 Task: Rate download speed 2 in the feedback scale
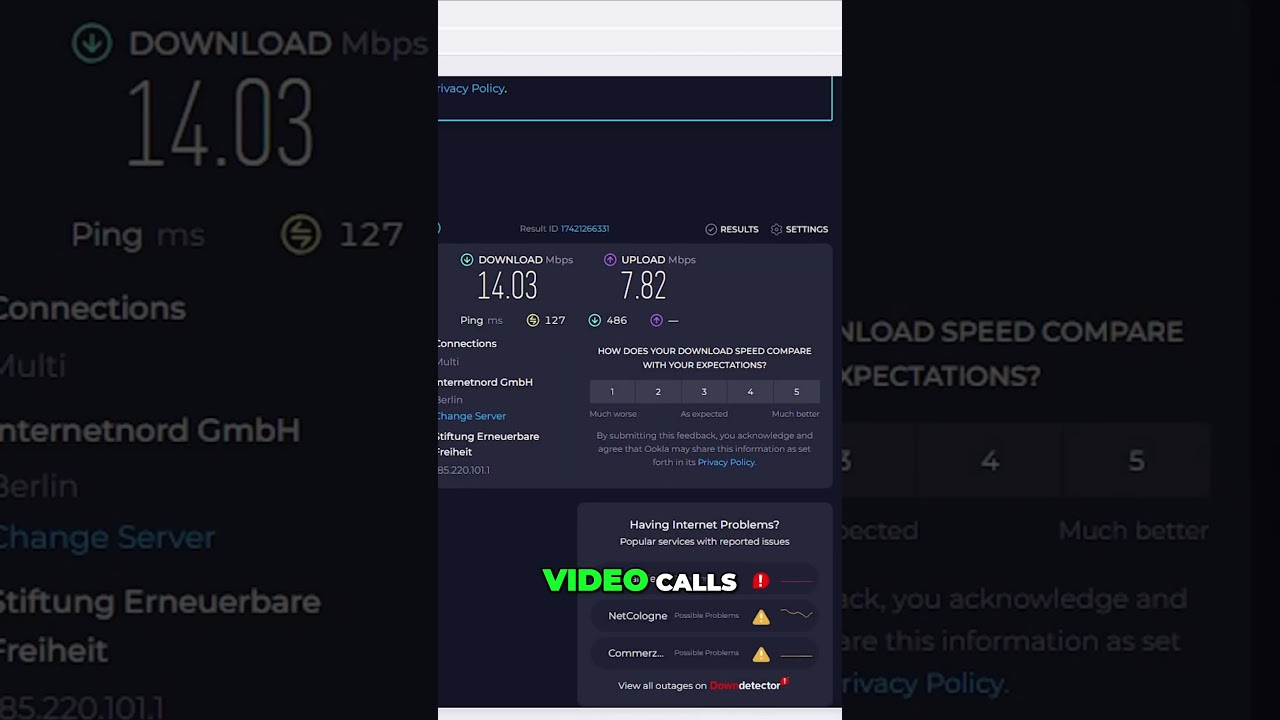658,392
